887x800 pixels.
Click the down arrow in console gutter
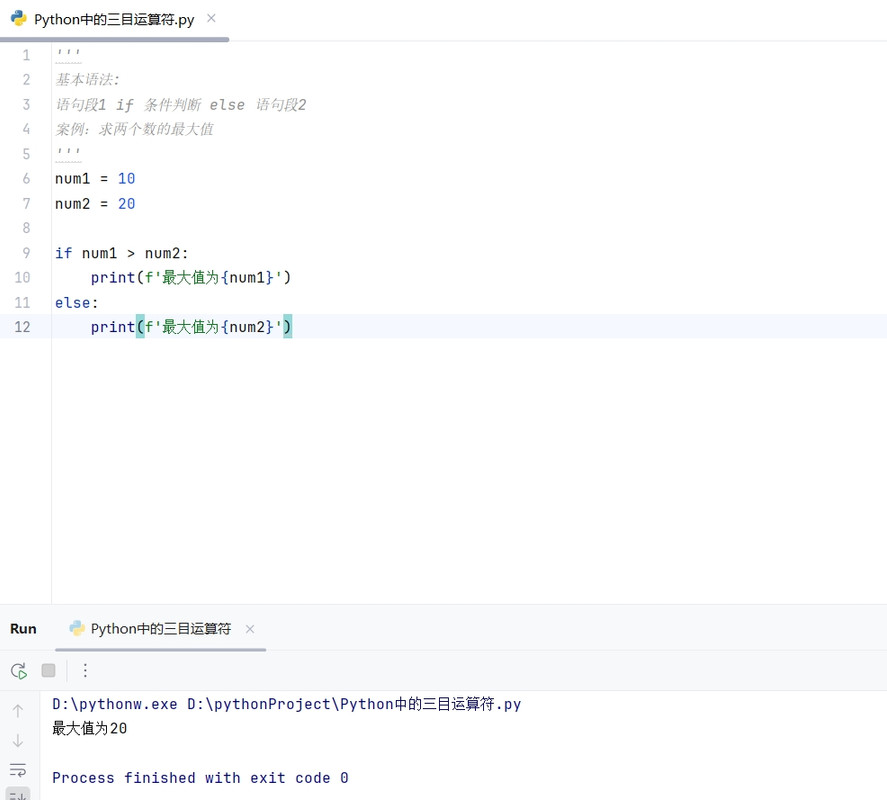click(x=18, y=740)
